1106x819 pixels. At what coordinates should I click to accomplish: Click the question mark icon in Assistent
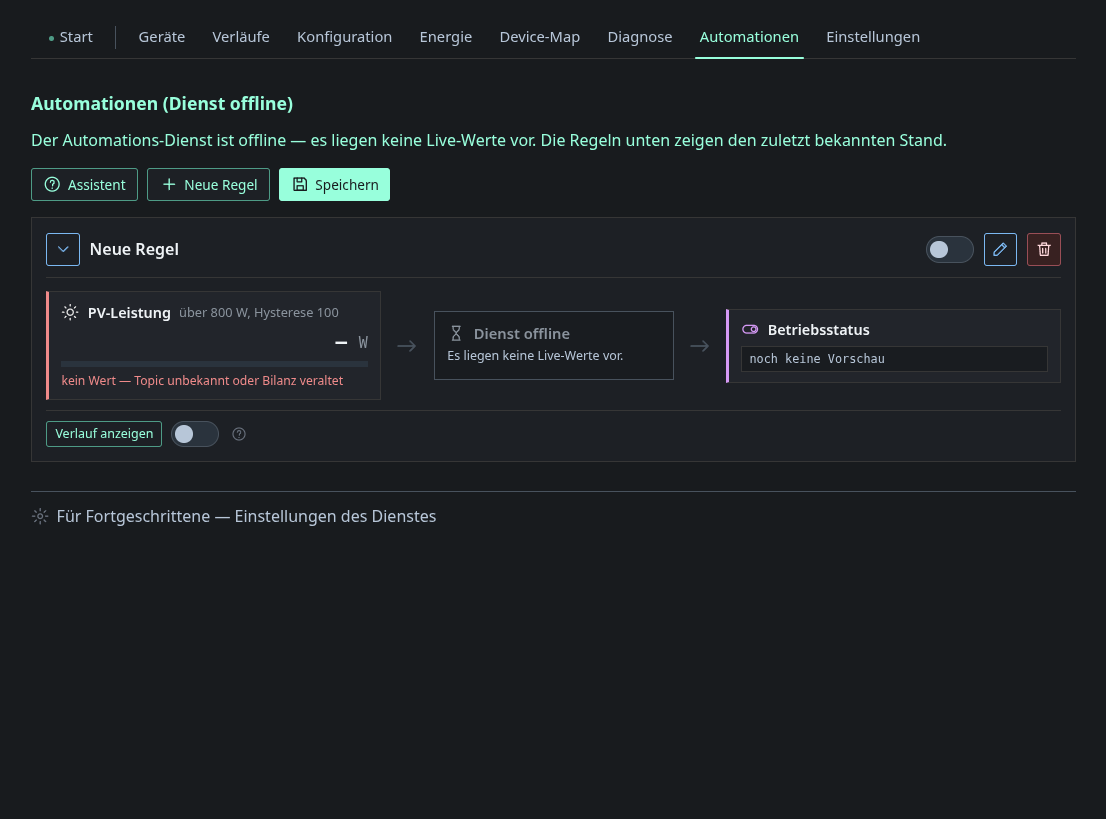coord(52,185)
